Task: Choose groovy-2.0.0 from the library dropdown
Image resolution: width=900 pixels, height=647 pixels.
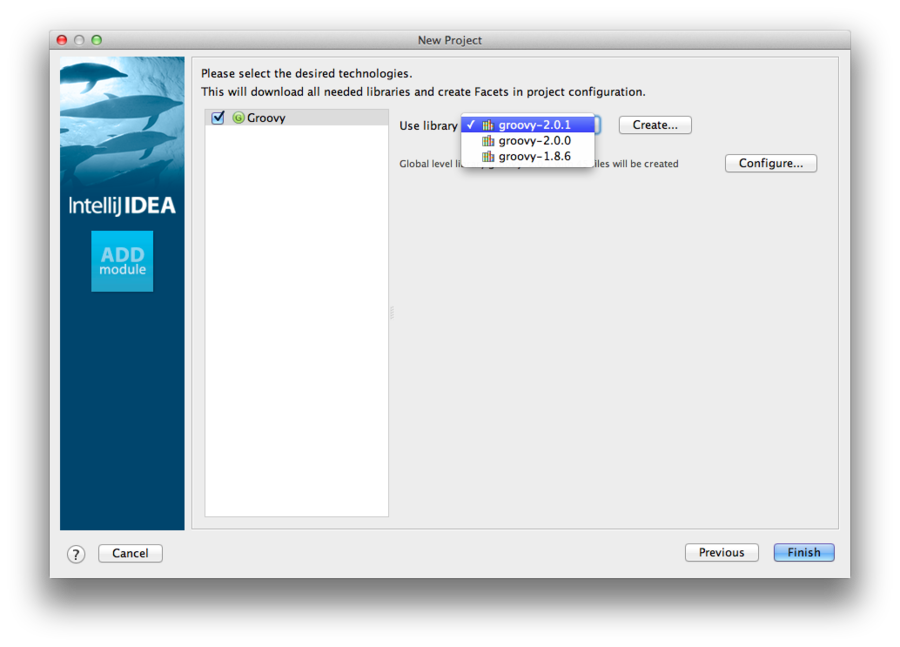Action: [x=528, y=141]
